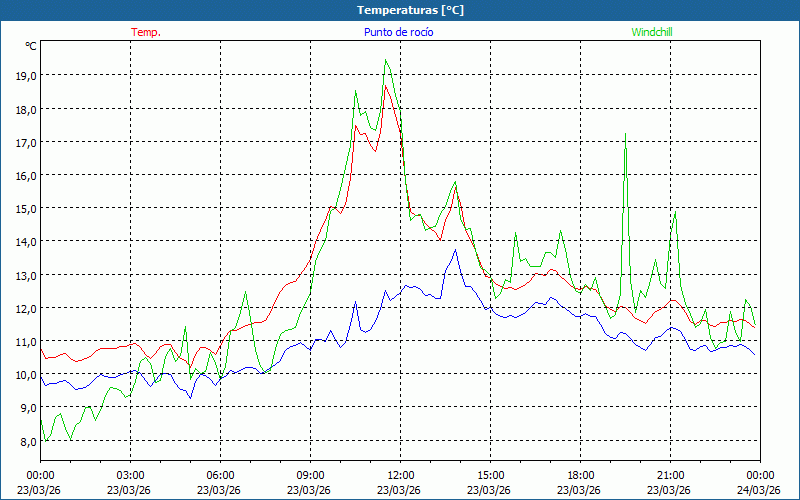Click the 15:00 time axis label

pos(490,475)
